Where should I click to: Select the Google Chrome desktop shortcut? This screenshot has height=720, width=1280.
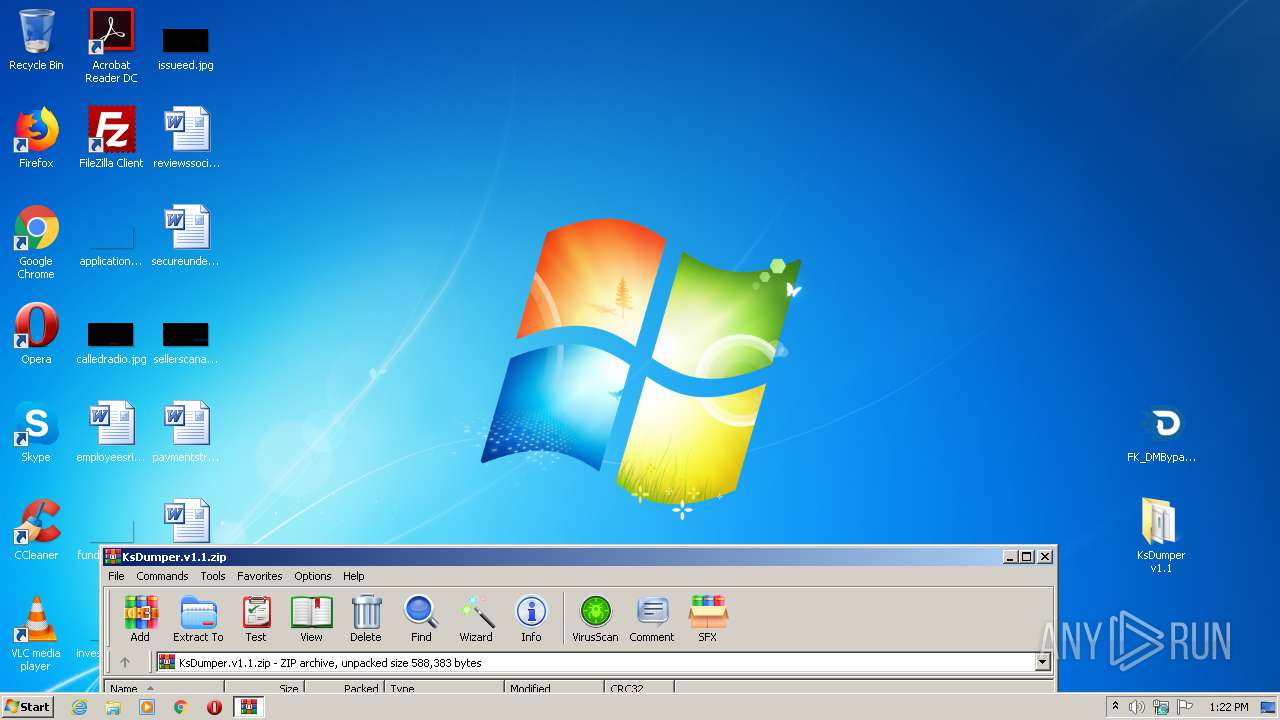(36, 242)
